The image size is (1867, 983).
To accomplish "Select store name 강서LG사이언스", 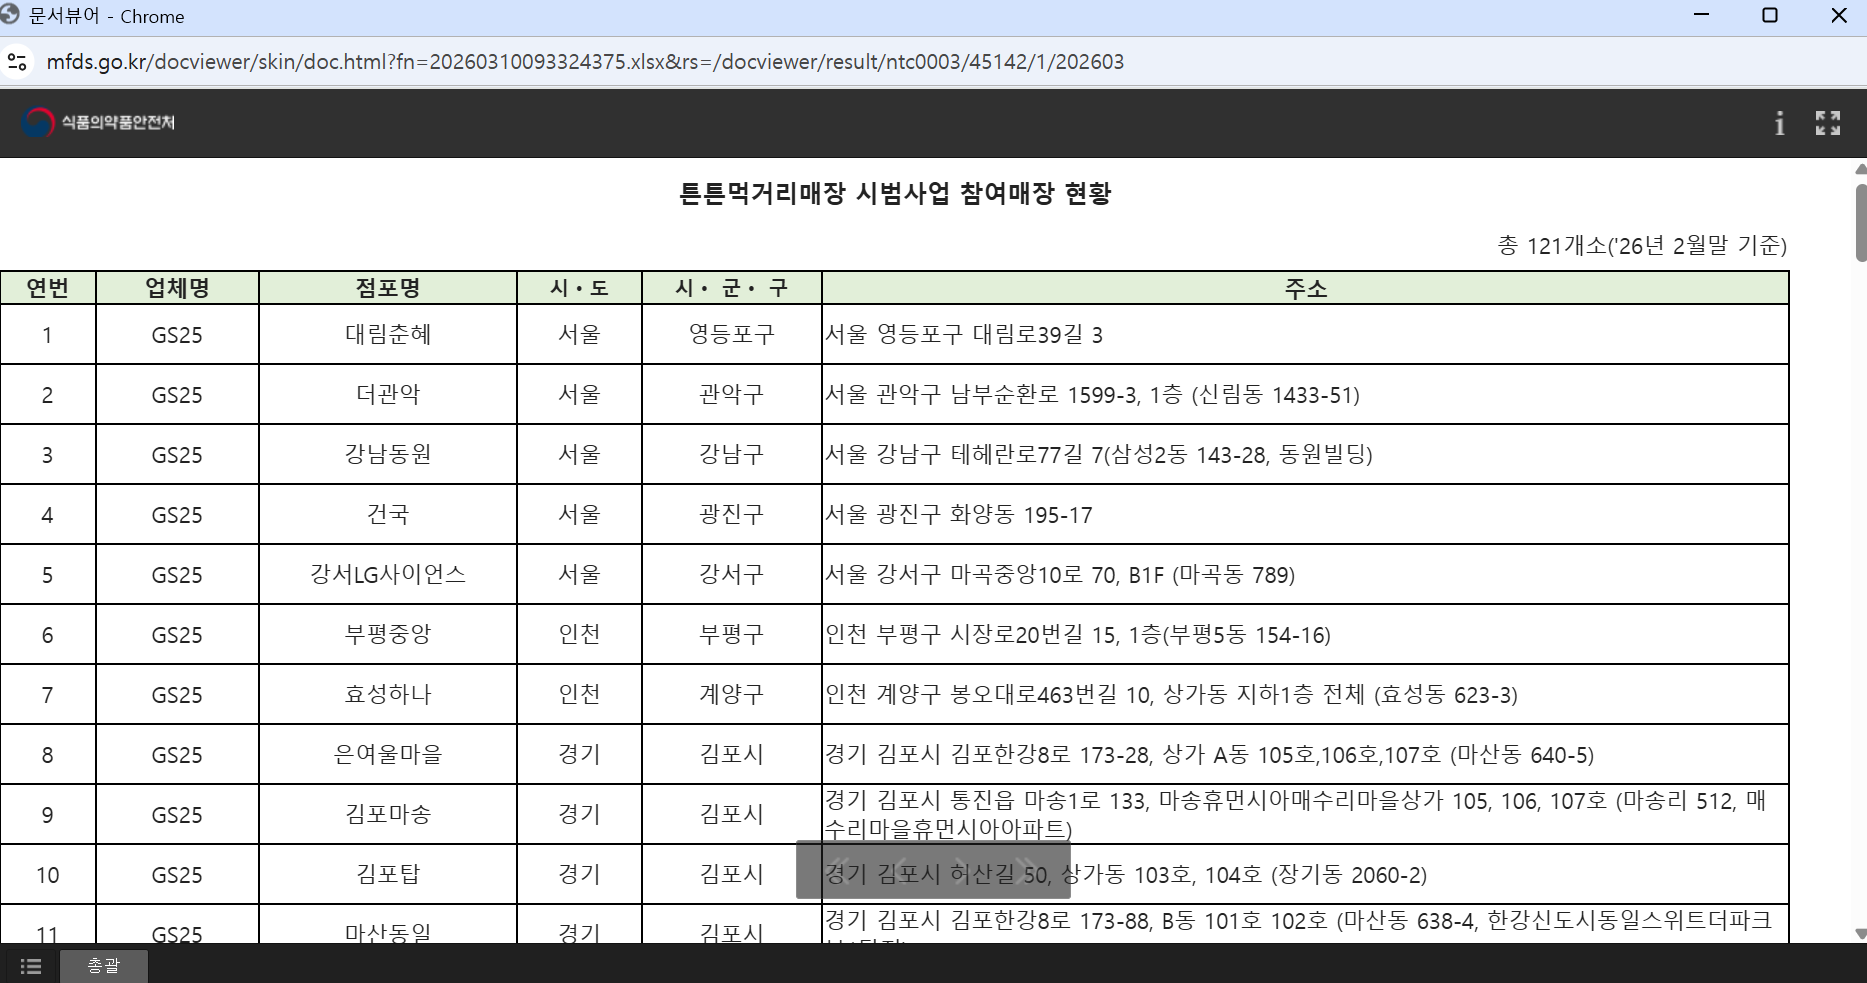I will (x=388, y=574).
